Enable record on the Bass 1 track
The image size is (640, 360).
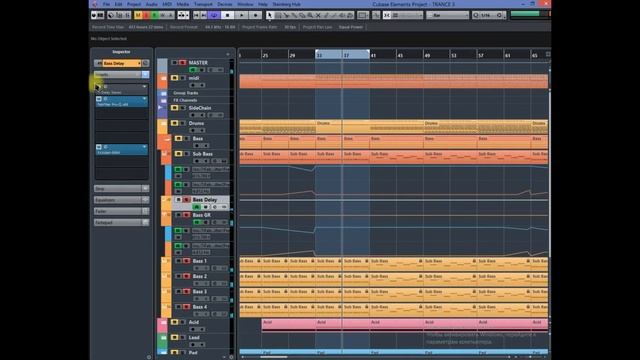[x=187, y=261]
